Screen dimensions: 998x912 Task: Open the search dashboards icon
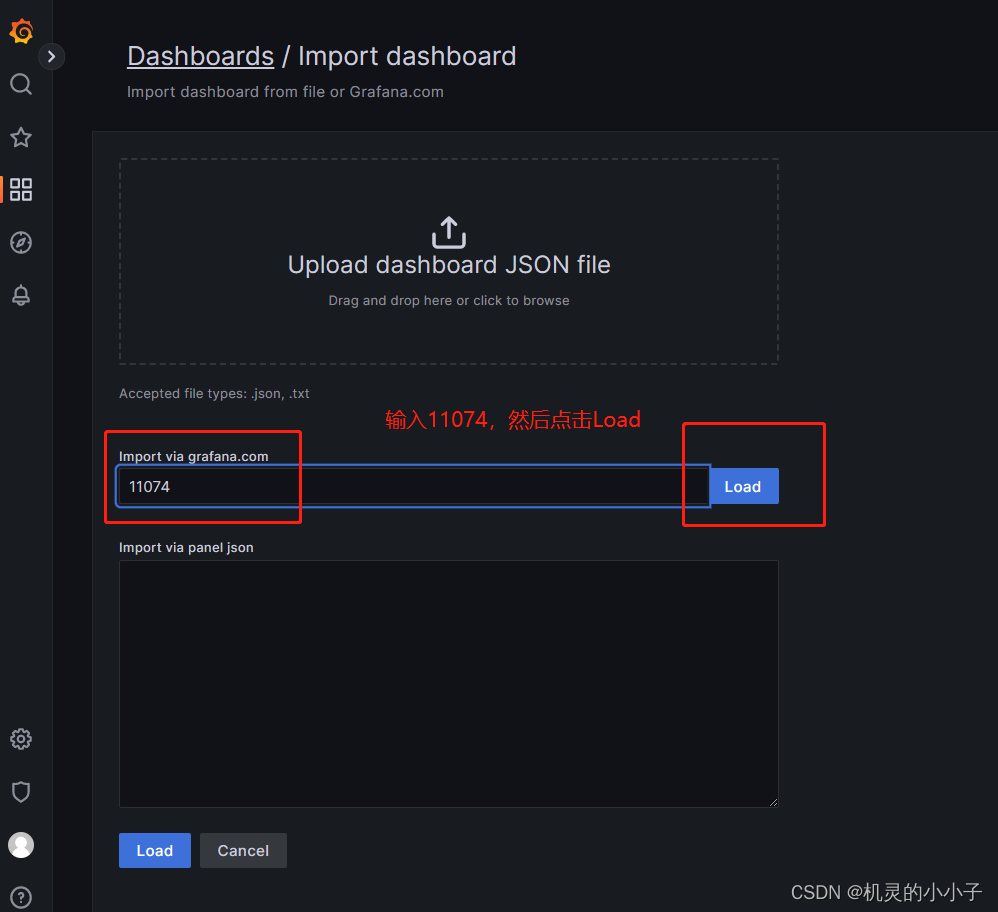[21, 84]
